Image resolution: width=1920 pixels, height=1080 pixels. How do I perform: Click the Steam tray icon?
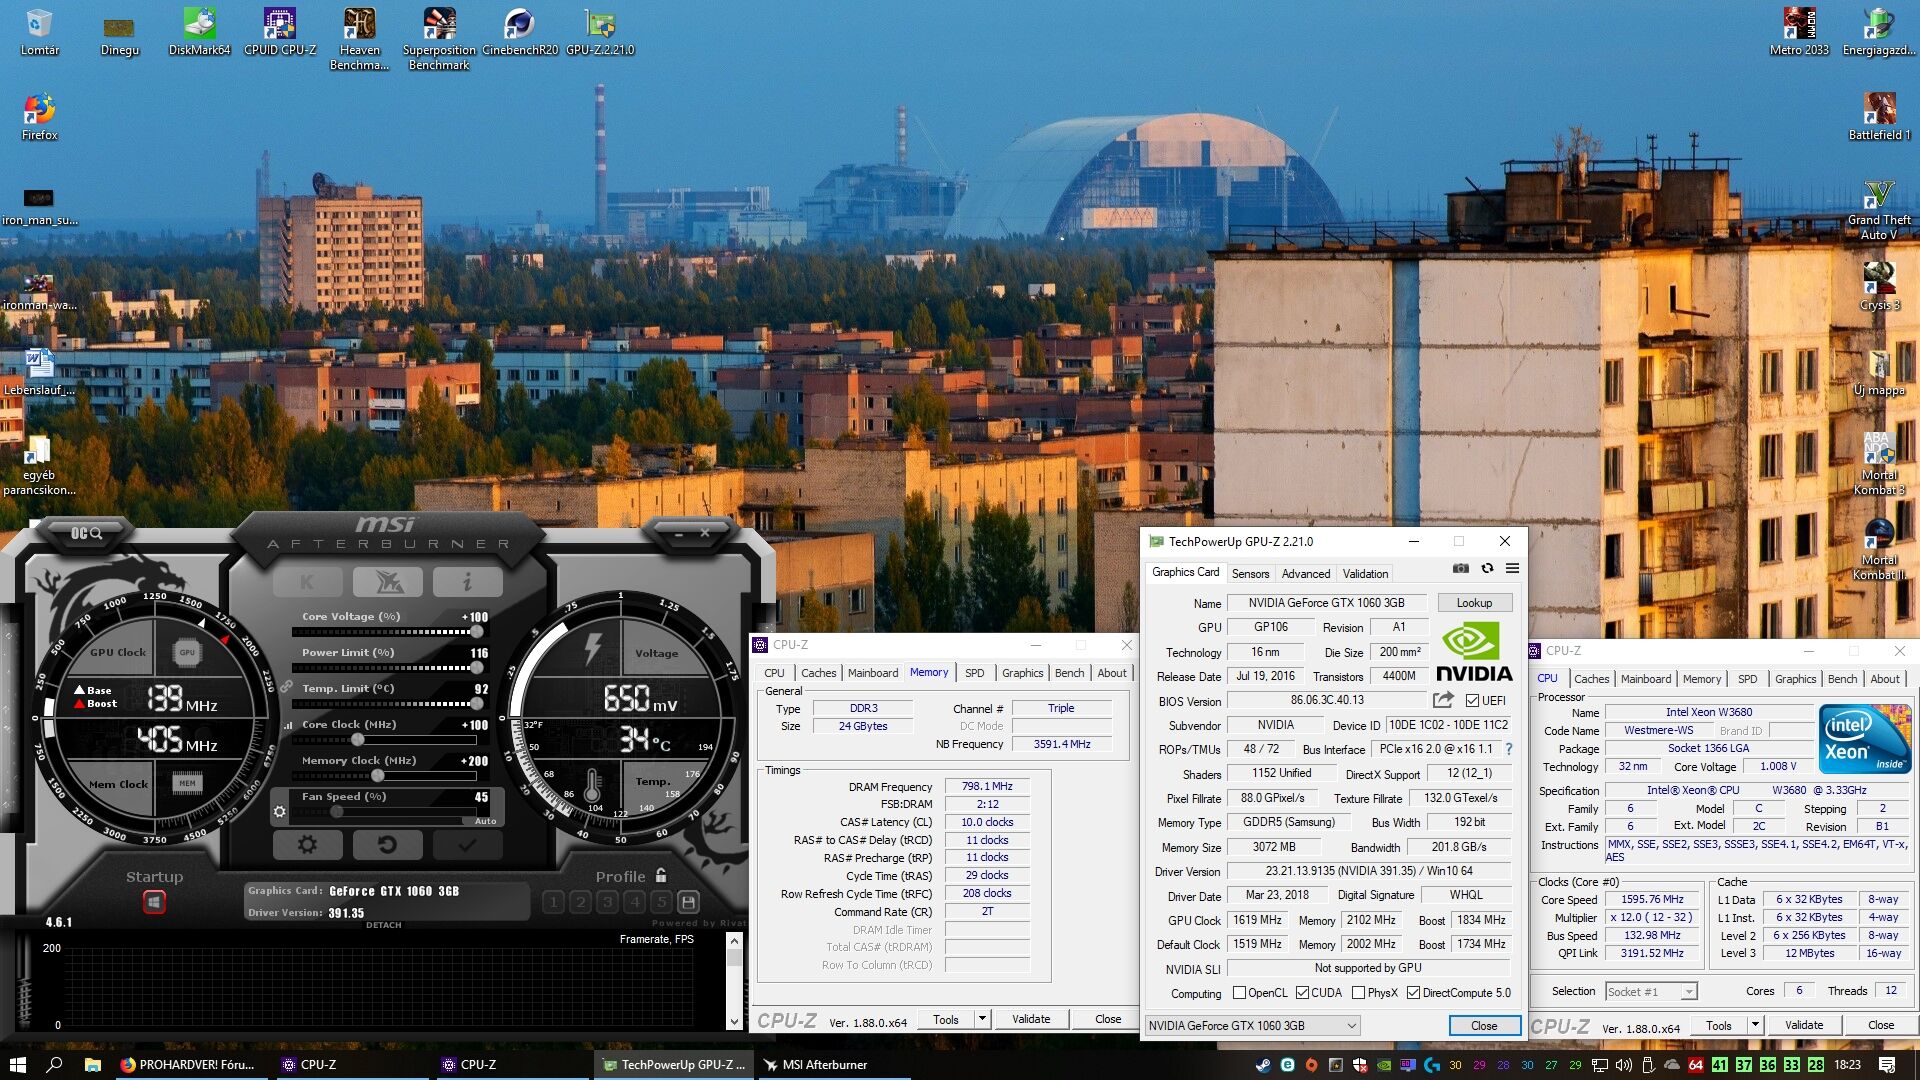tap(1263, 1065)
